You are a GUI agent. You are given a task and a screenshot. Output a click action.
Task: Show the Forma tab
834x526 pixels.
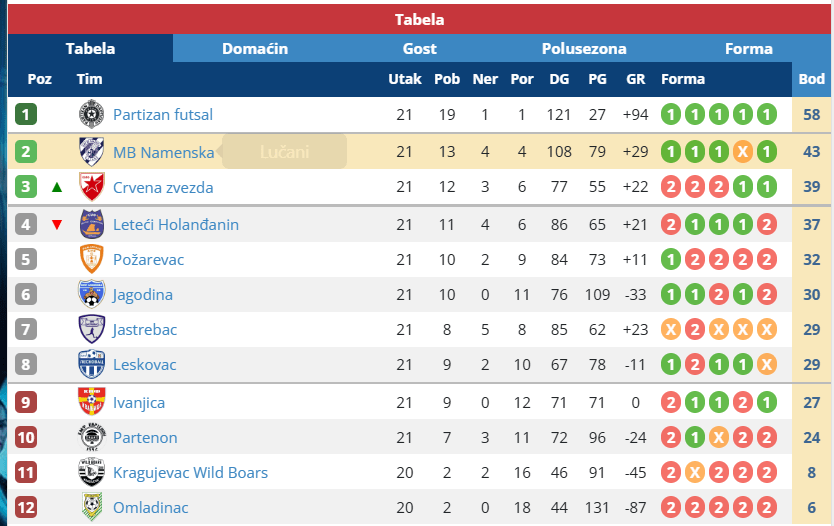pyautogui.click(x=749, y=48)
